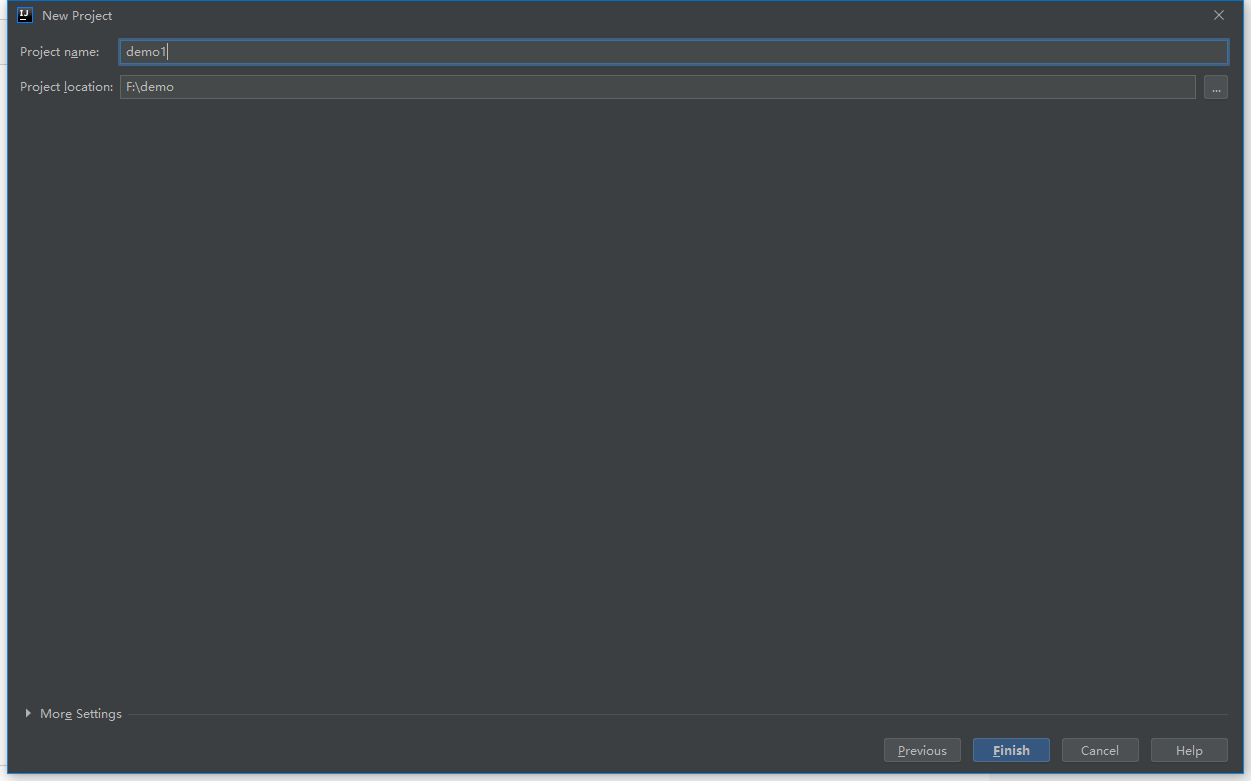Click the "New Project" window title text
Image resolution: width=1251 pixels, height=781 pixels.
77,16
